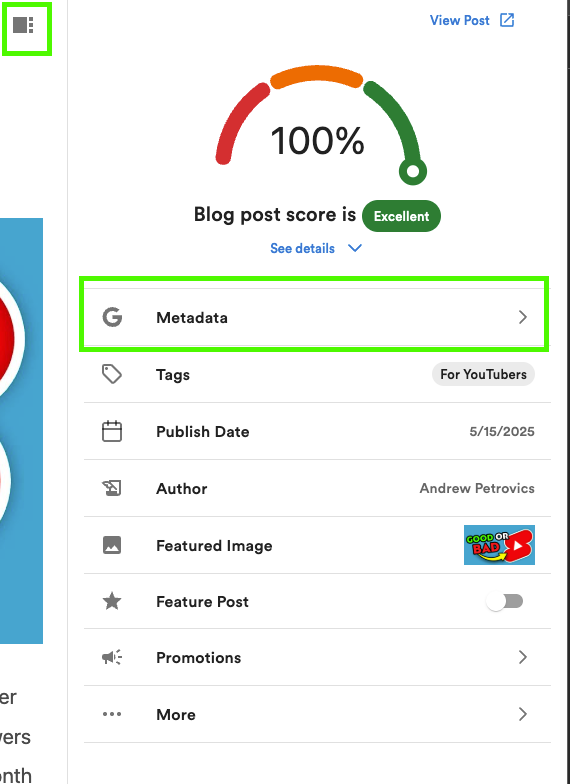570x784 pixels.
Task: Open the View Post link
Action: [x=460, y=20]
